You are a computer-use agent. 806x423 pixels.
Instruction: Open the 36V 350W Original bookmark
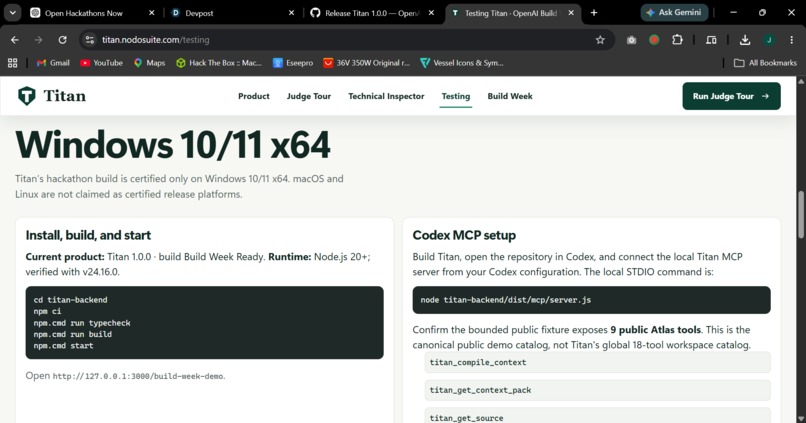click(x=366, y=63)
